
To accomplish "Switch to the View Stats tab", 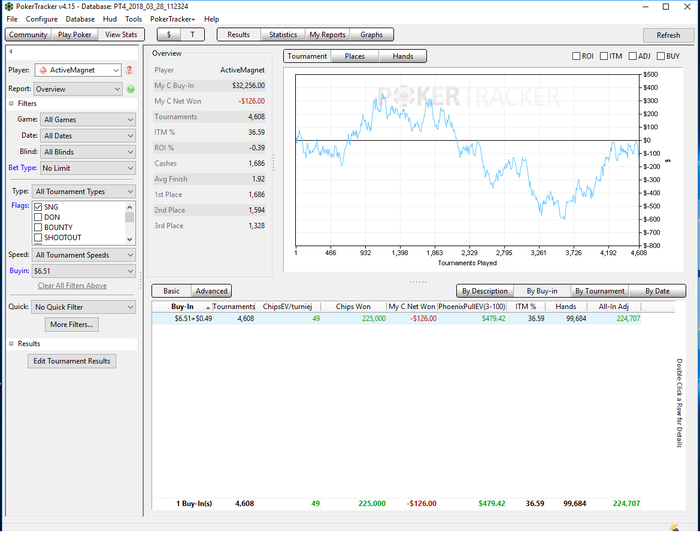I will [x=121, y=34].
